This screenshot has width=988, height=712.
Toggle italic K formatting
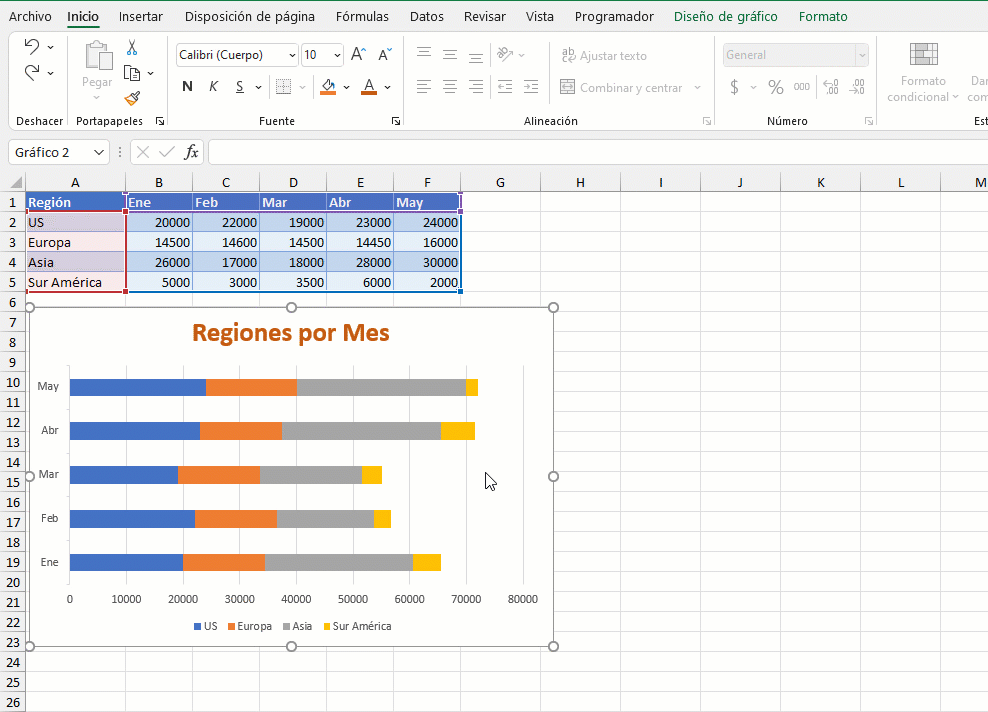pyautogui.click(x=214, y=87)
